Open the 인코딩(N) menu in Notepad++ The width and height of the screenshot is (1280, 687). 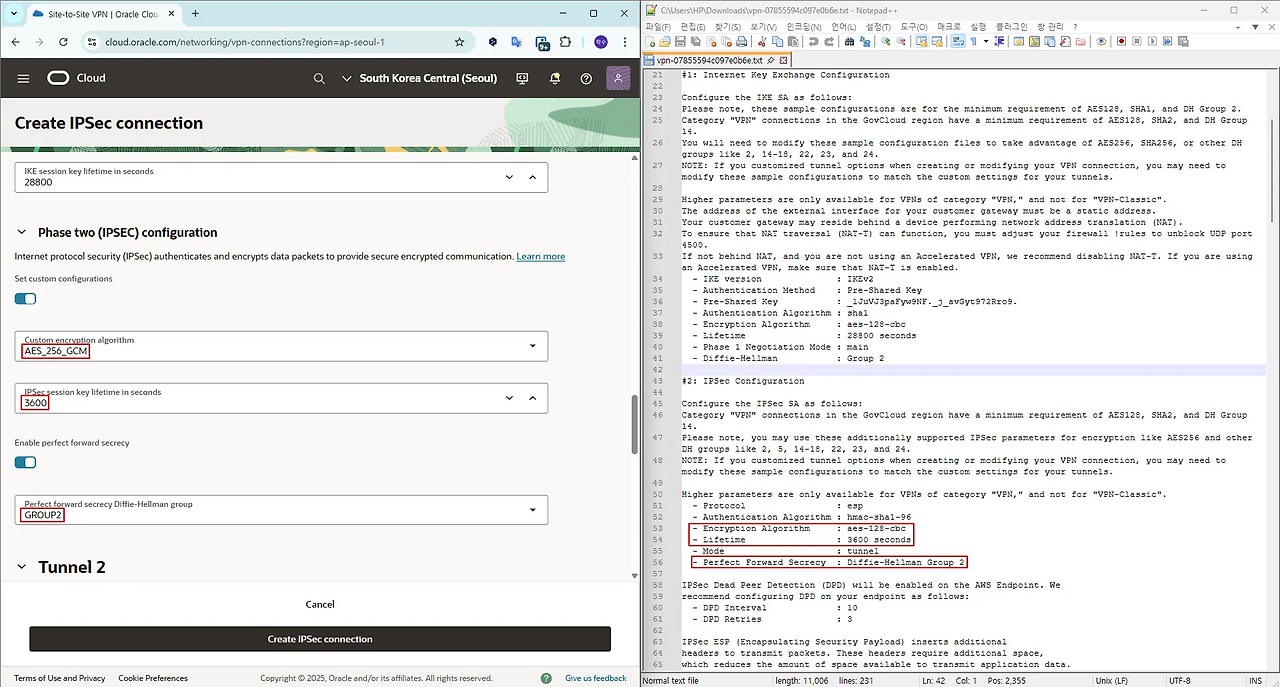click(805, 27)
